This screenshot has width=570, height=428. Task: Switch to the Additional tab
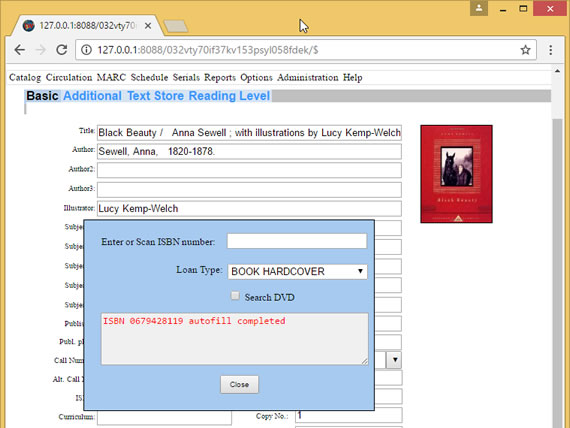(x=92, y=96)
